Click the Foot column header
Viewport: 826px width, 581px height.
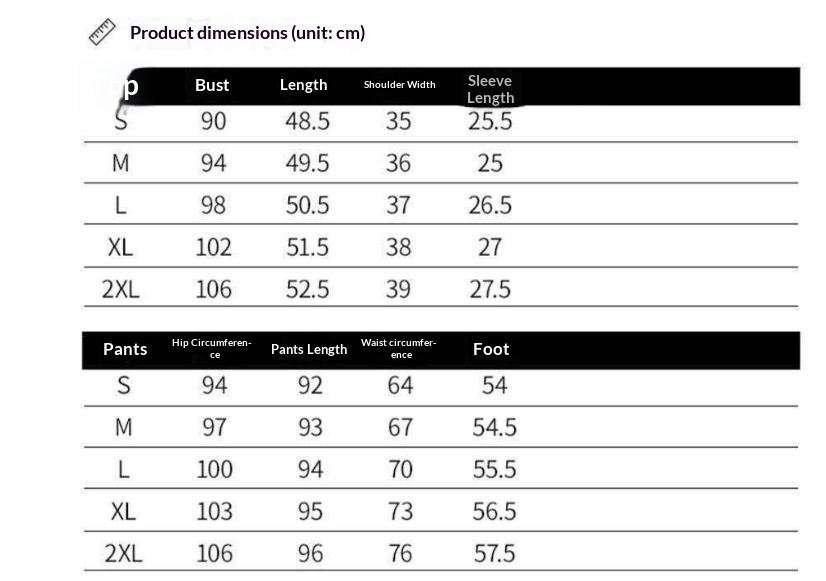point(491,349)
